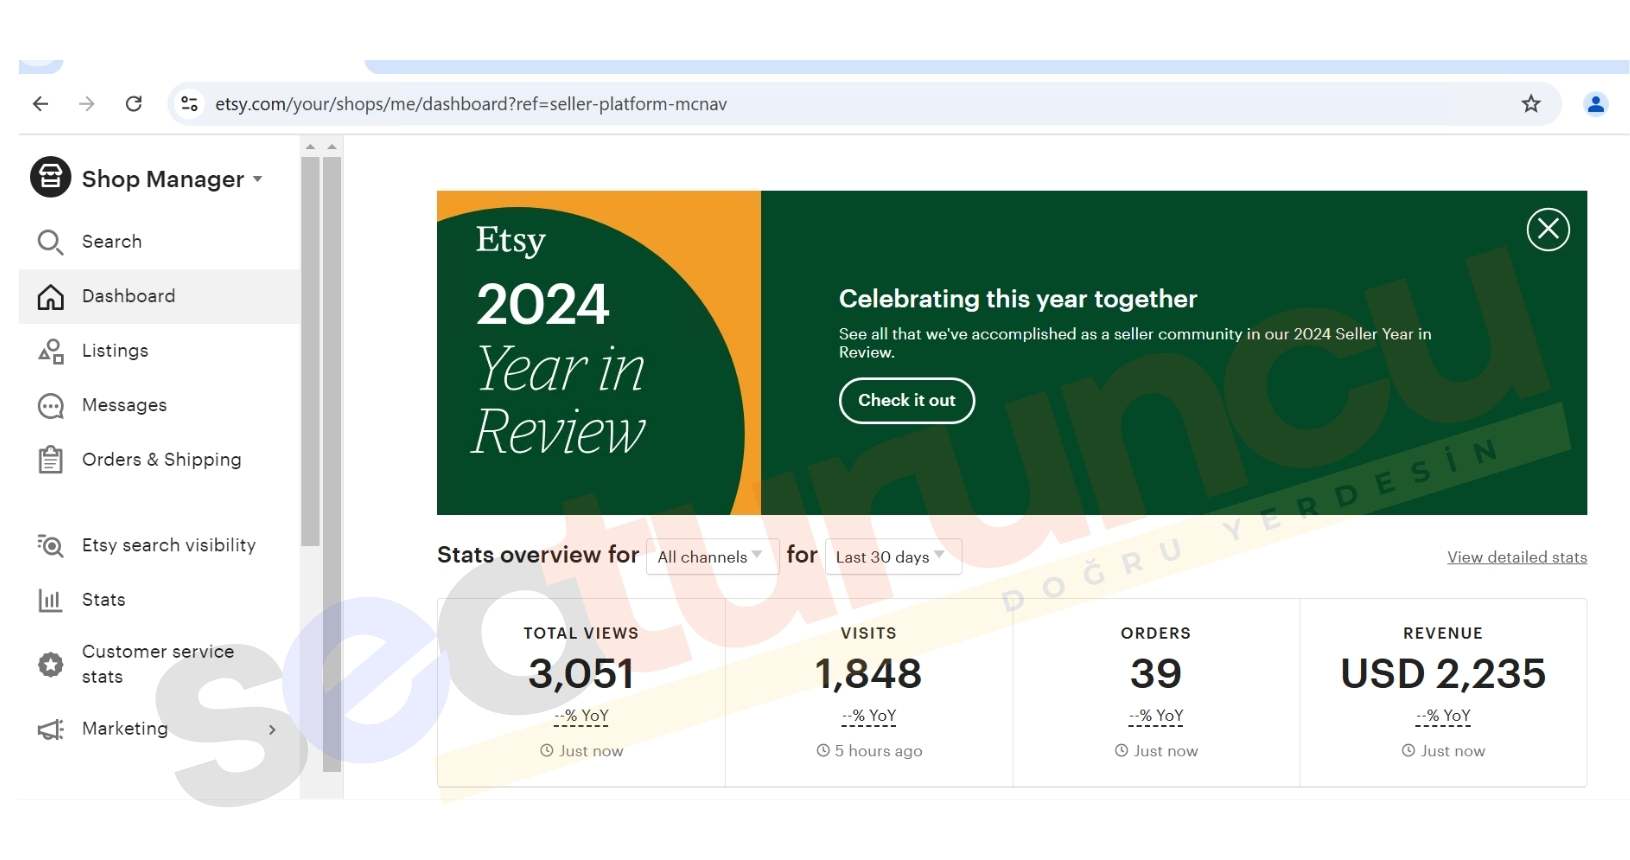Click the Messages speech bubble icon

pyautogui.click(x=50, y=406)
